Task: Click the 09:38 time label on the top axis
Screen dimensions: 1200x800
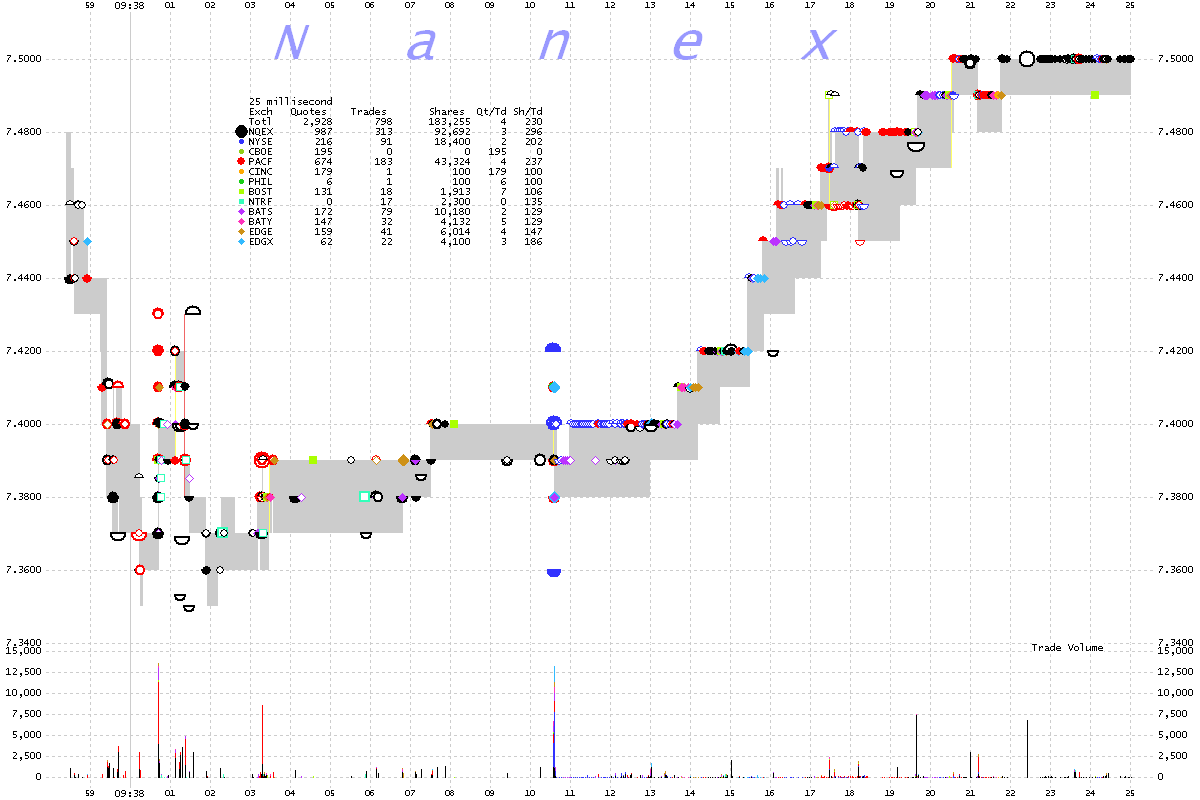Action: click(129, 5)
